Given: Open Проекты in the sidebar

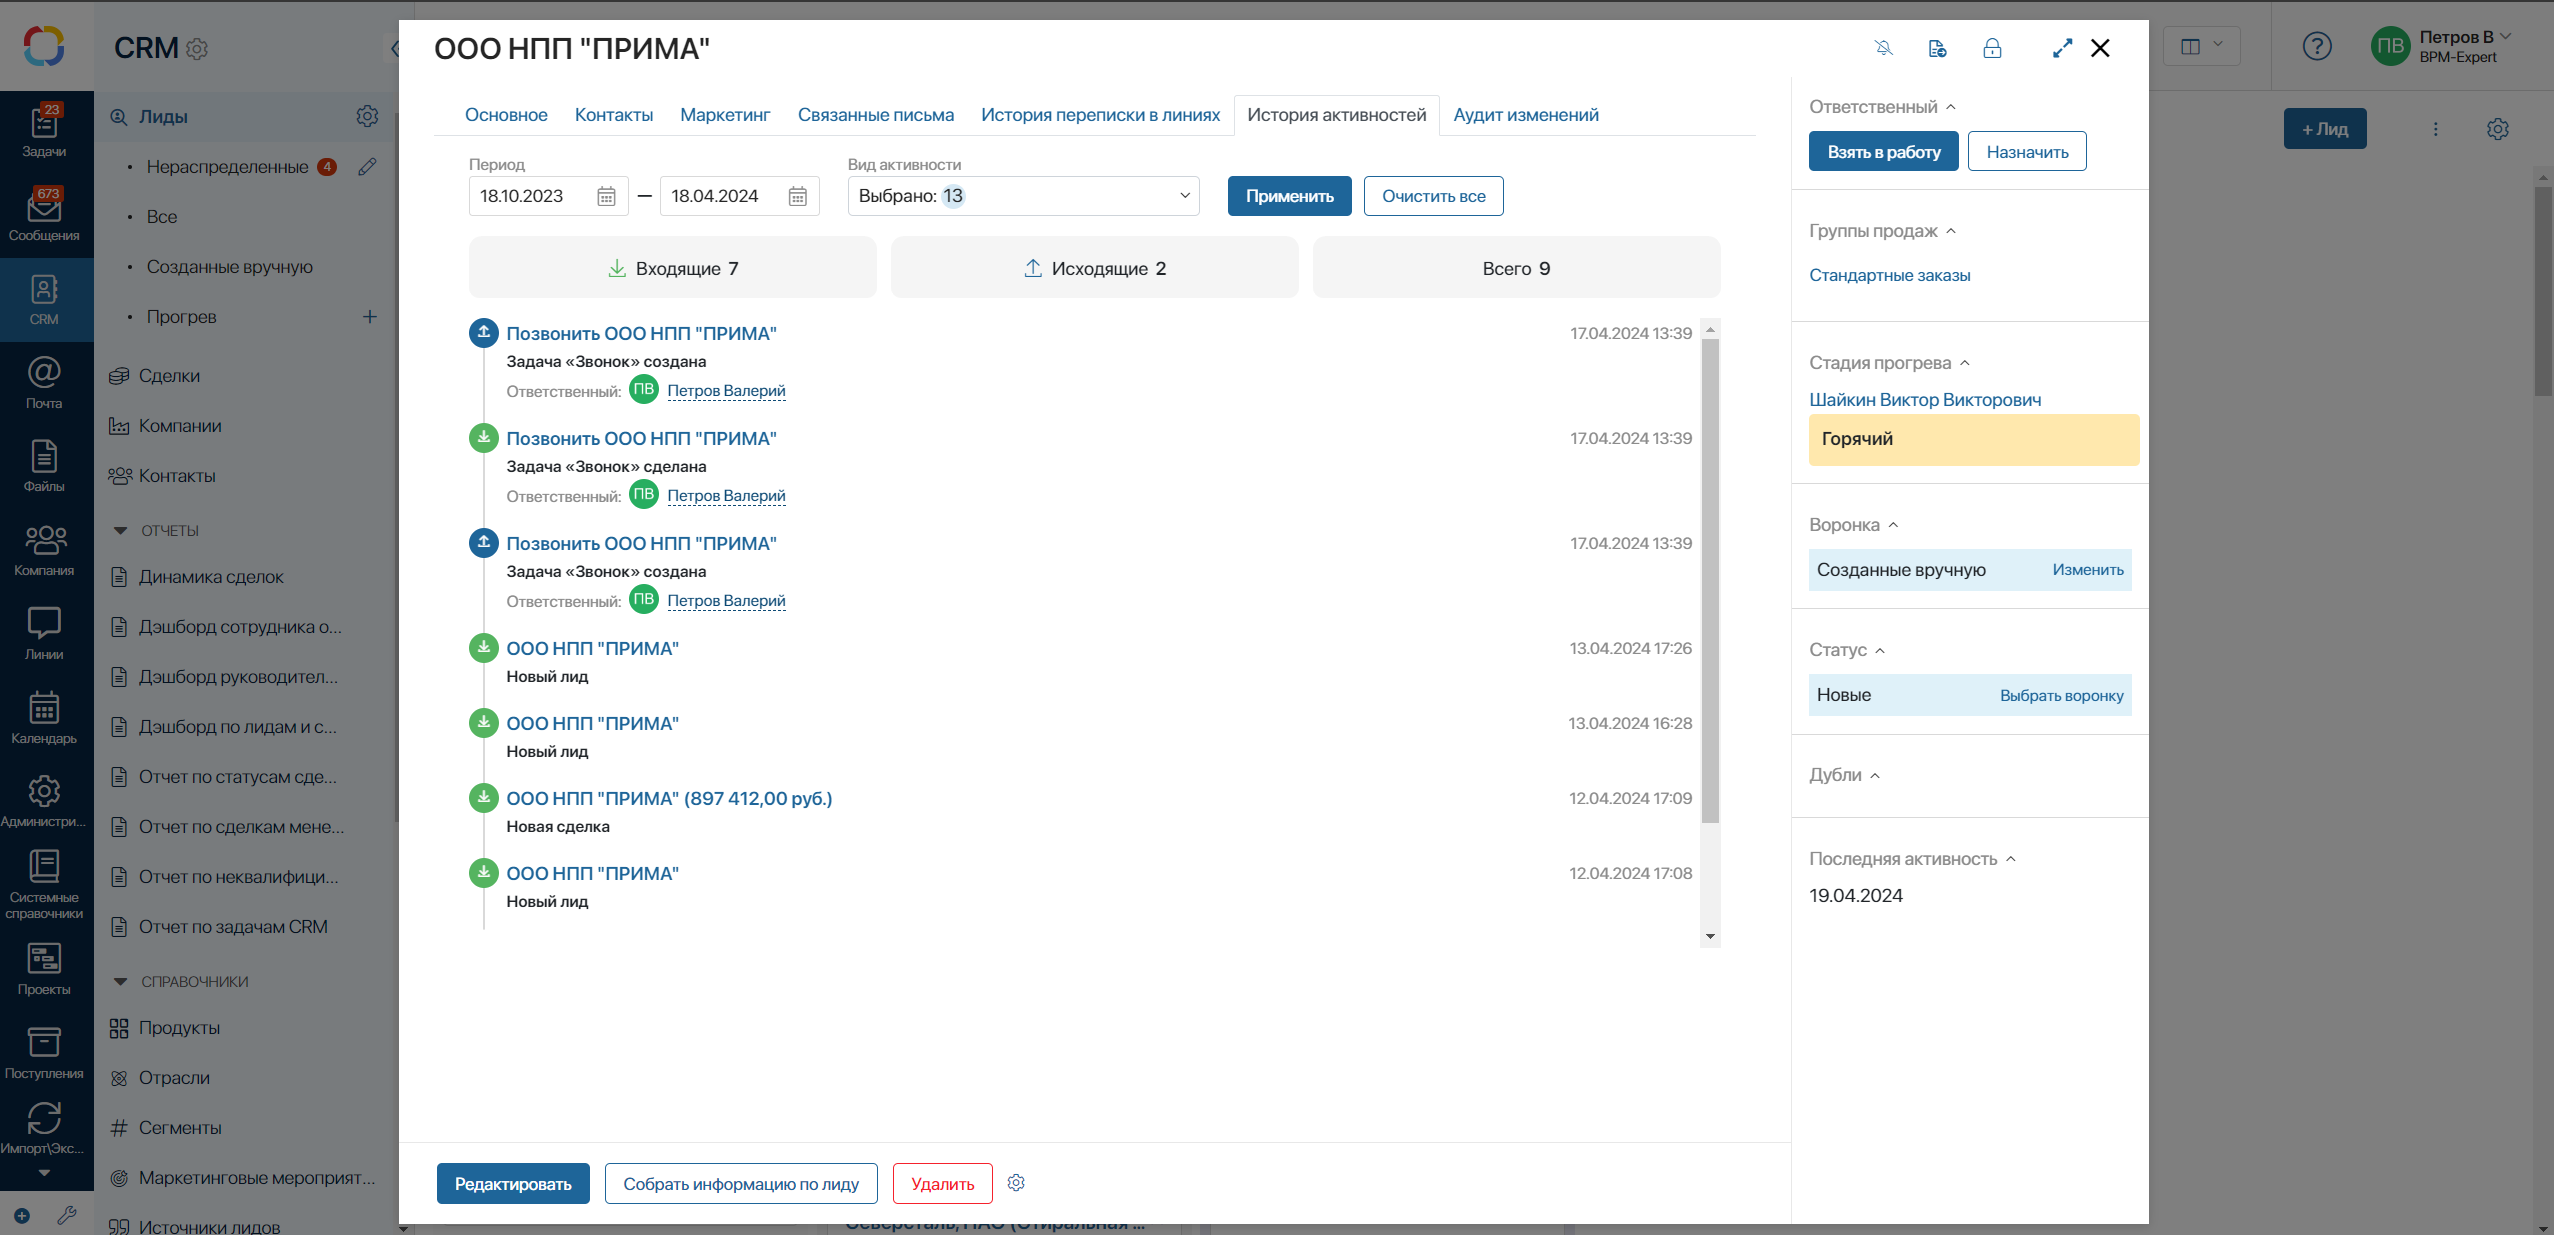Looking at the screenshot, I should pyautogui.click(x=44, y=970).
